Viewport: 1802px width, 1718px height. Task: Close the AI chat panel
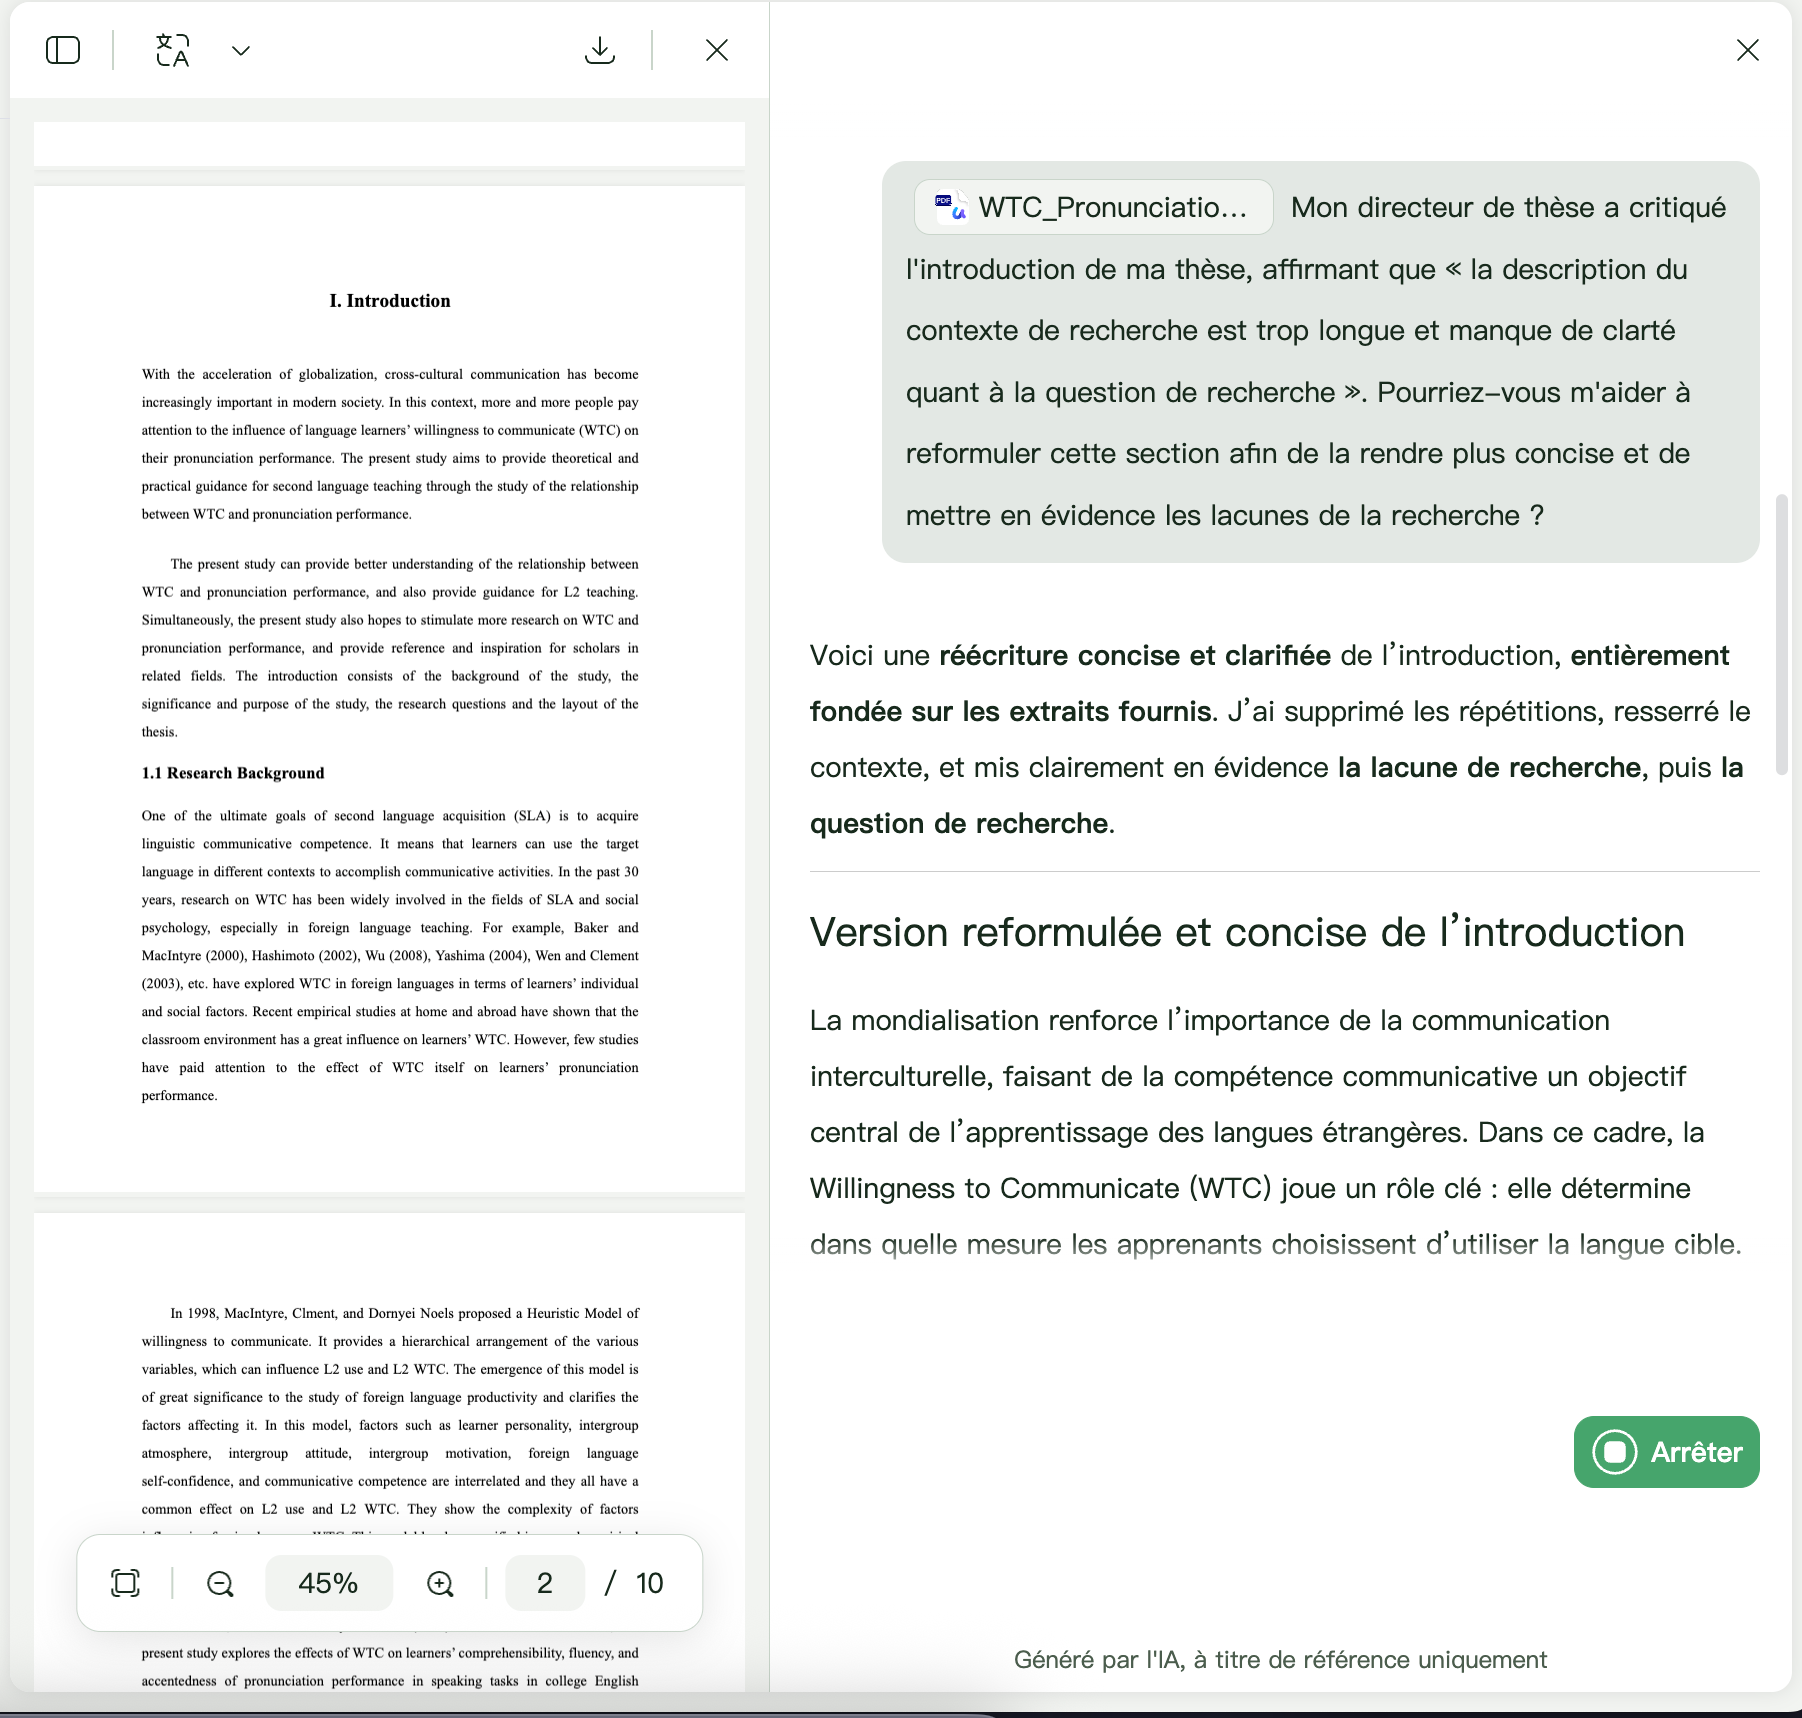tap(1748, 50)
